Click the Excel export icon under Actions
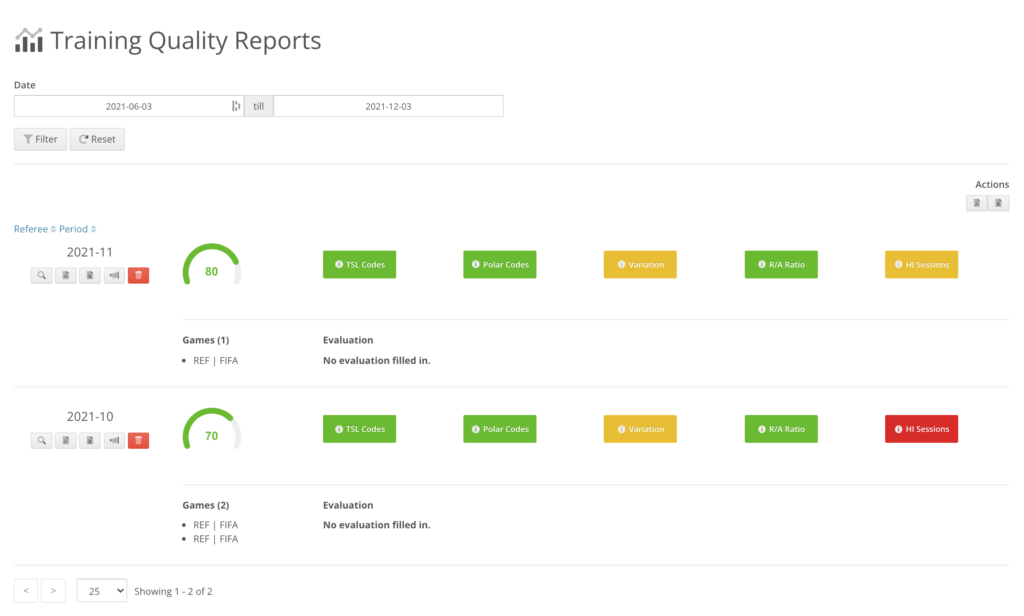The height and width of the screenshot is (616, 1024). [999, 203]
